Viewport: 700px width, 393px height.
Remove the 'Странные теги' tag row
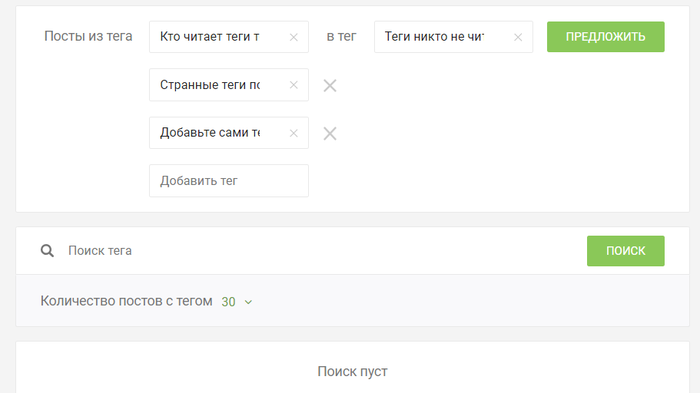pyautogui.click(x=330, y=85)
